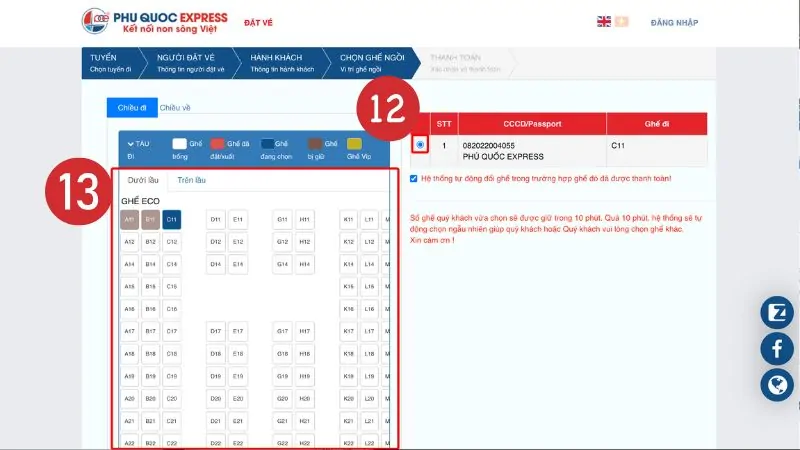Choose seat E11
The height and width of the screenshot is (450, 800).
238,219
